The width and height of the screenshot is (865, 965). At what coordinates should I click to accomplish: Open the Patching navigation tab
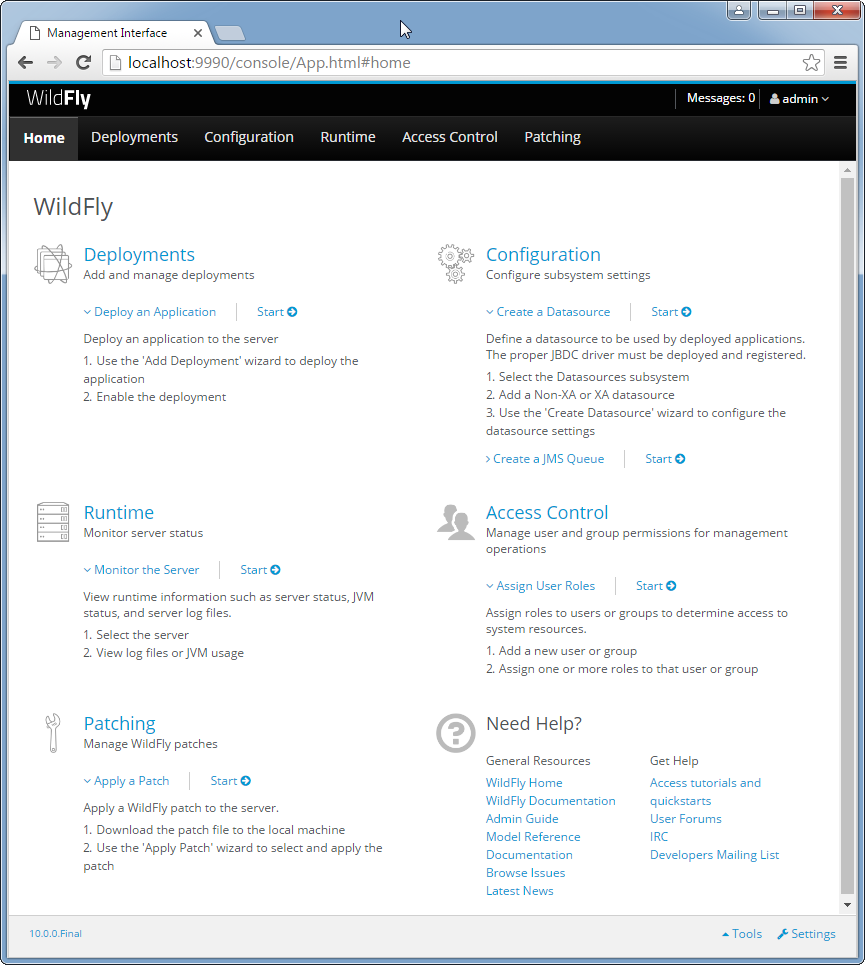(x=552, y=137)
